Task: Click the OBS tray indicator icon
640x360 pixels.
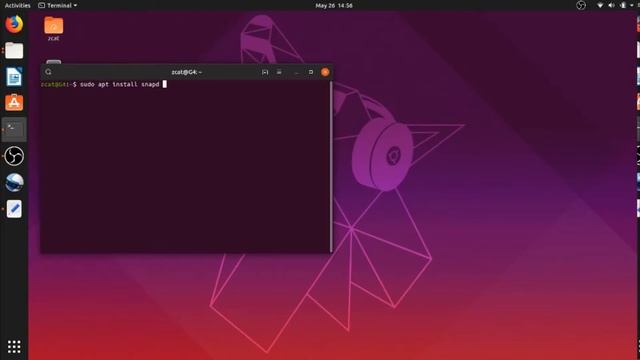Action: [x=581, y=5]
